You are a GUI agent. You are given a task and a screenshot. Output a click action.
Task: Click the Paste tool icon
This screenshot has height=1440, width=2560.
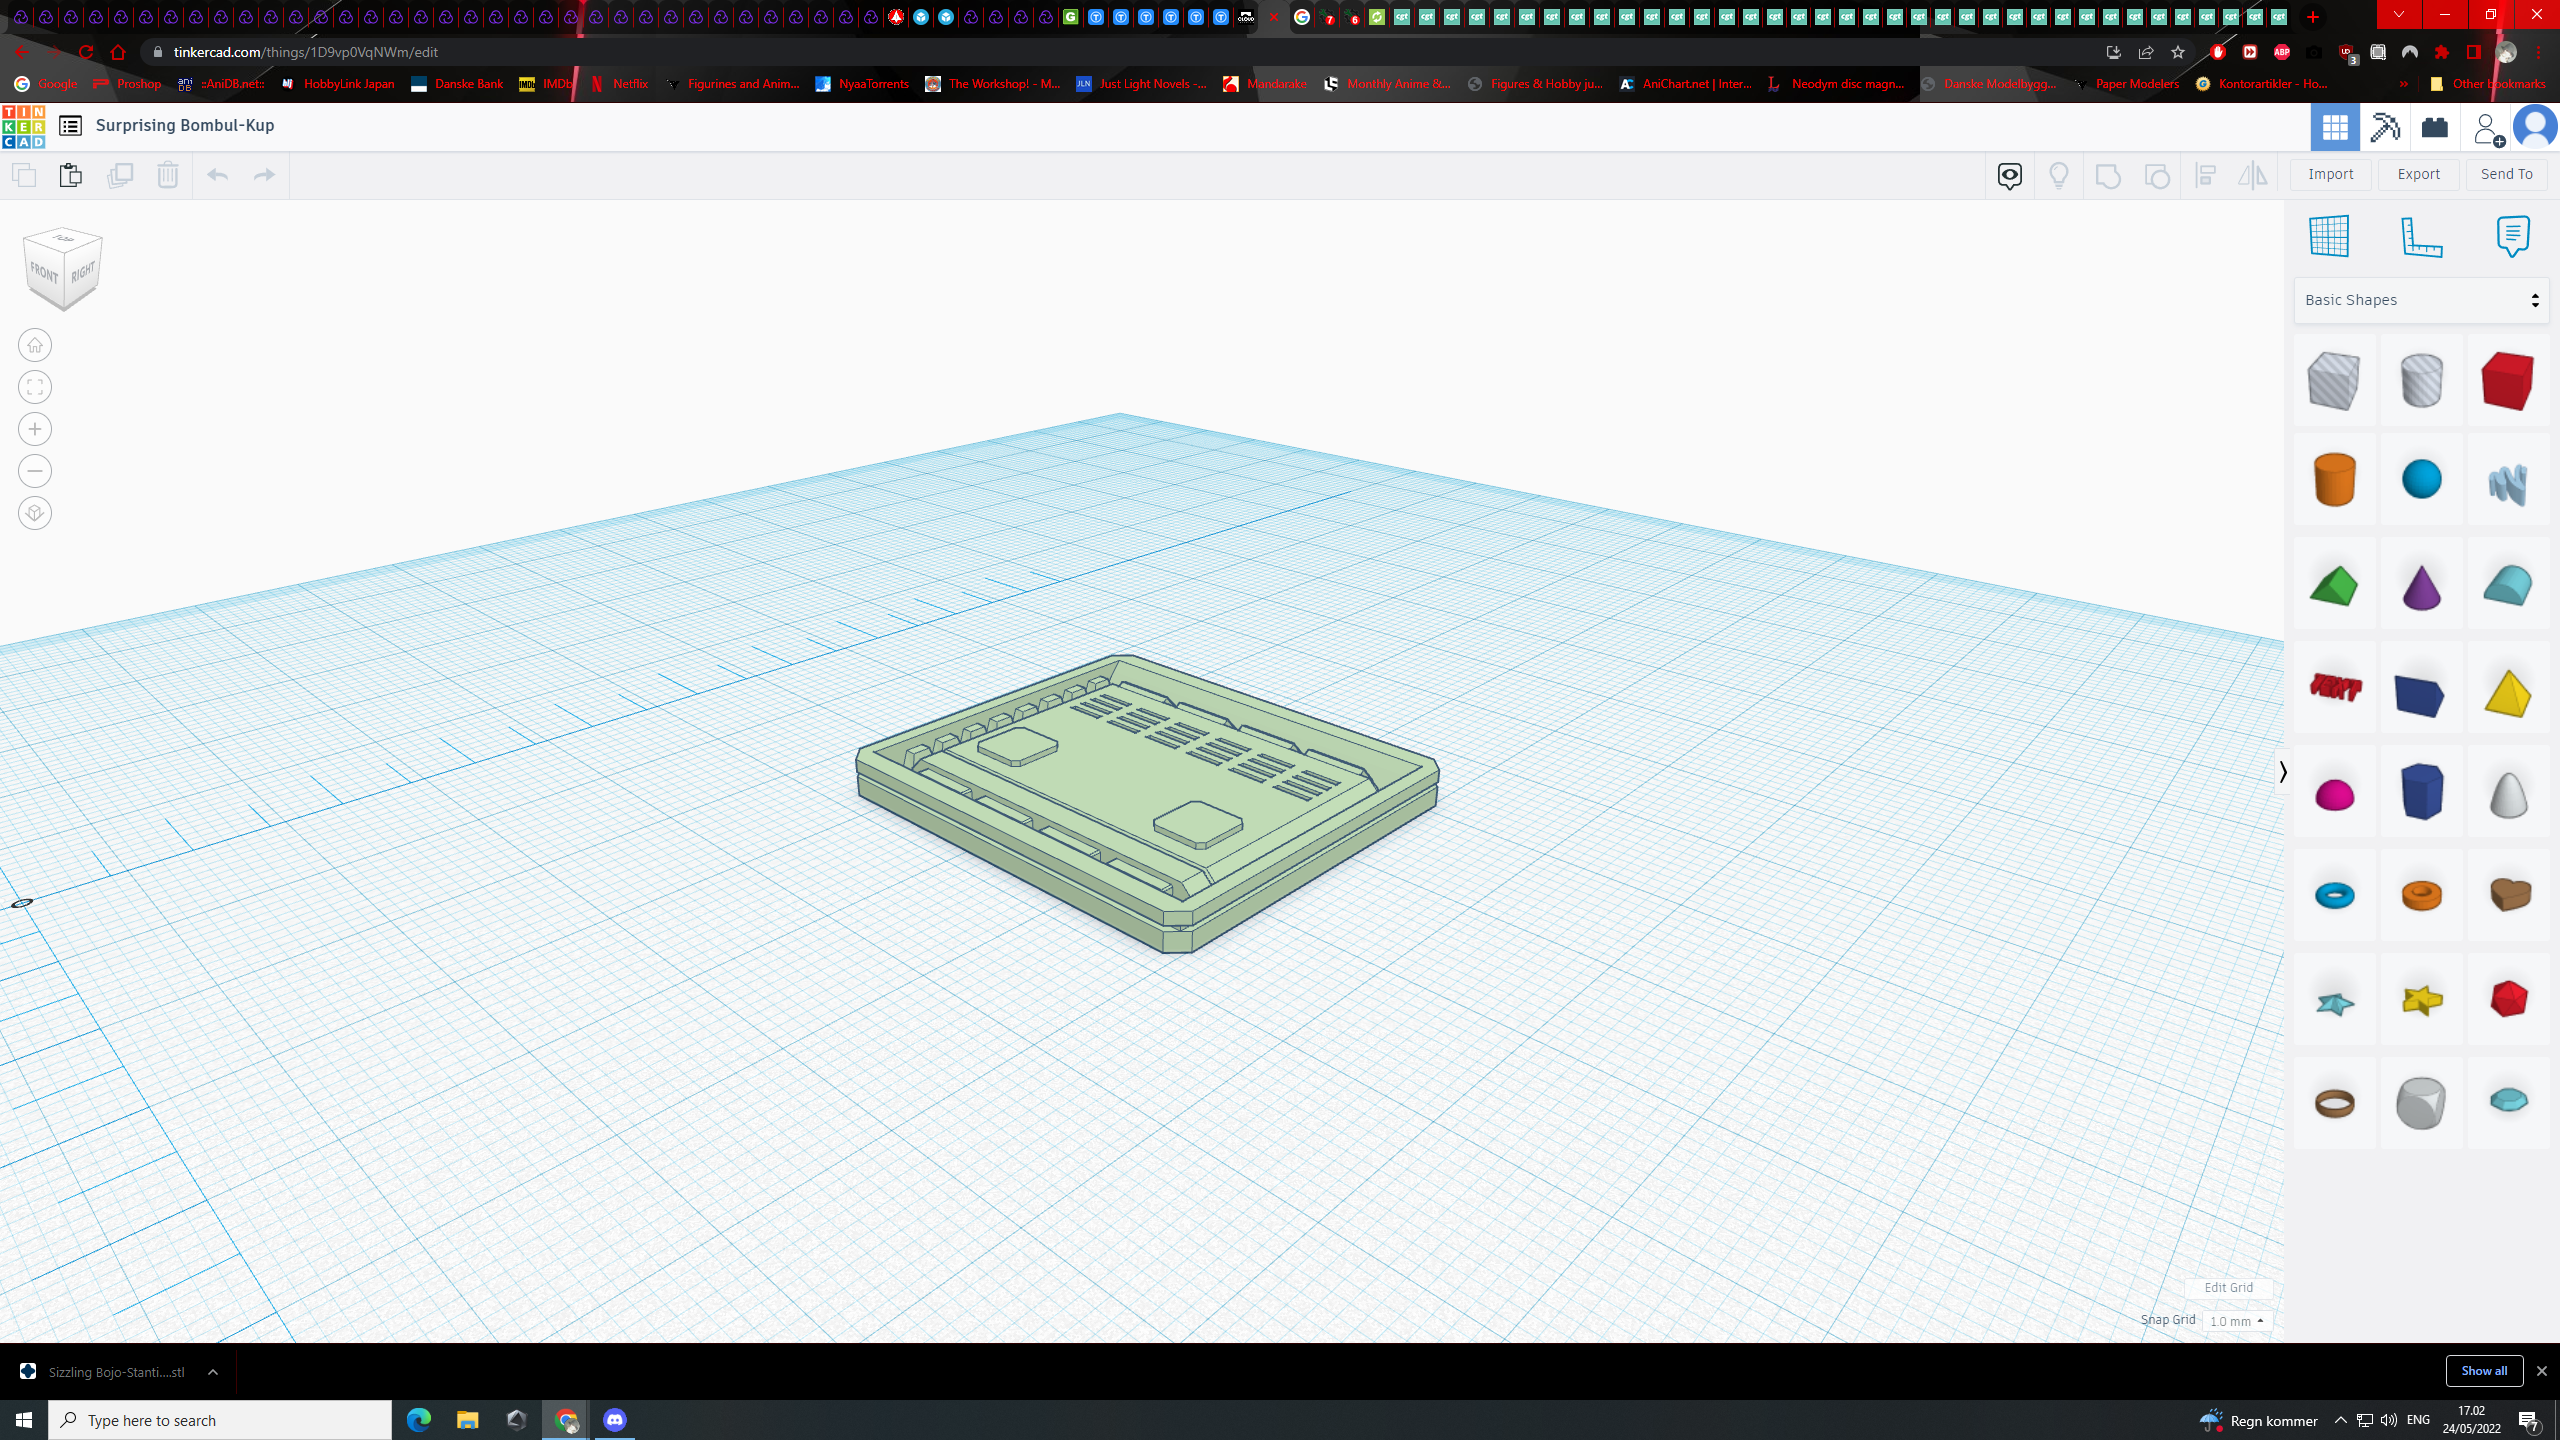(x=70, y=175)
